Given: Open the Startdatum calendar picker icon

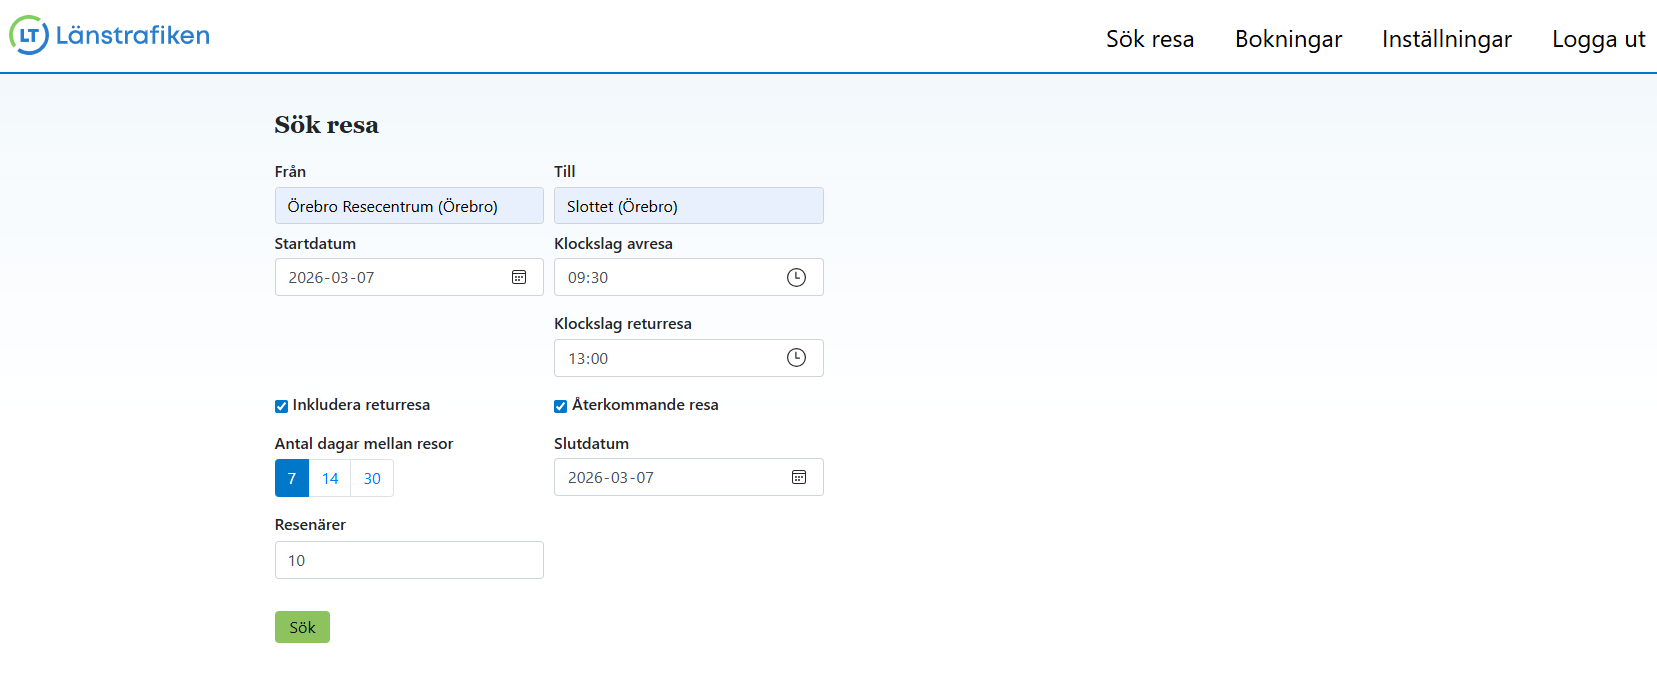Looking at the screenshot, I should [519, 277].
